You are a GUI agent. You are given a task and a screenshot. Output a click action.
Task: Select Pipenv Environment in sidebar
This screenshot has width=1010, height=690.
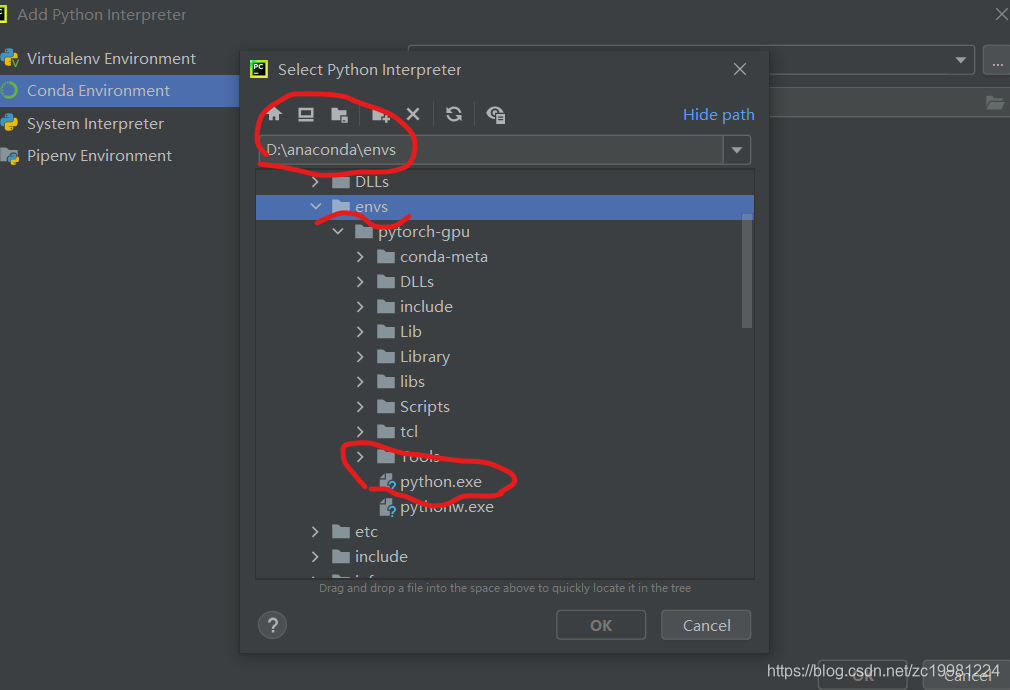click(x=99, y=156)
